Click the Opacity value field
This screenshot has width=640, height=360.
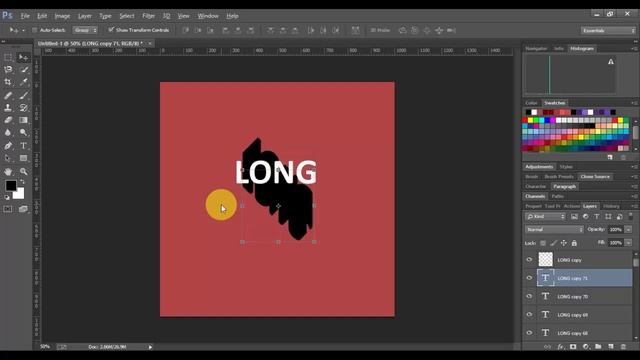(x=616, y=230)
